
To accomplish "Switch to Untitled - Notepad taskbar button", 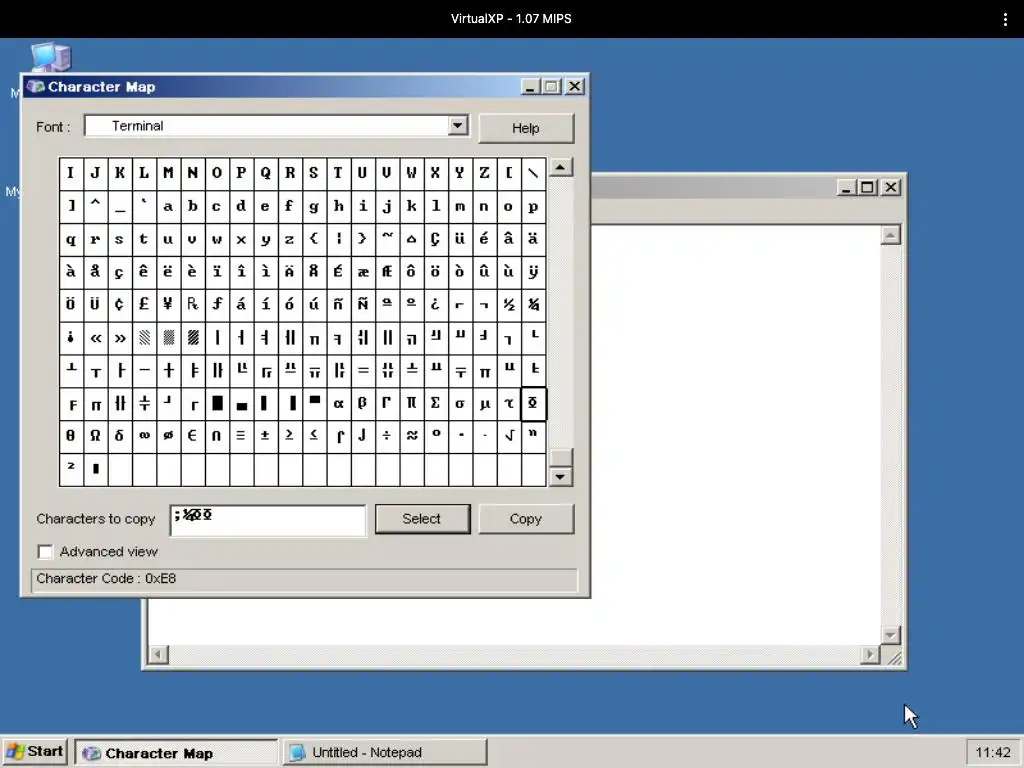I will point(385,752).
